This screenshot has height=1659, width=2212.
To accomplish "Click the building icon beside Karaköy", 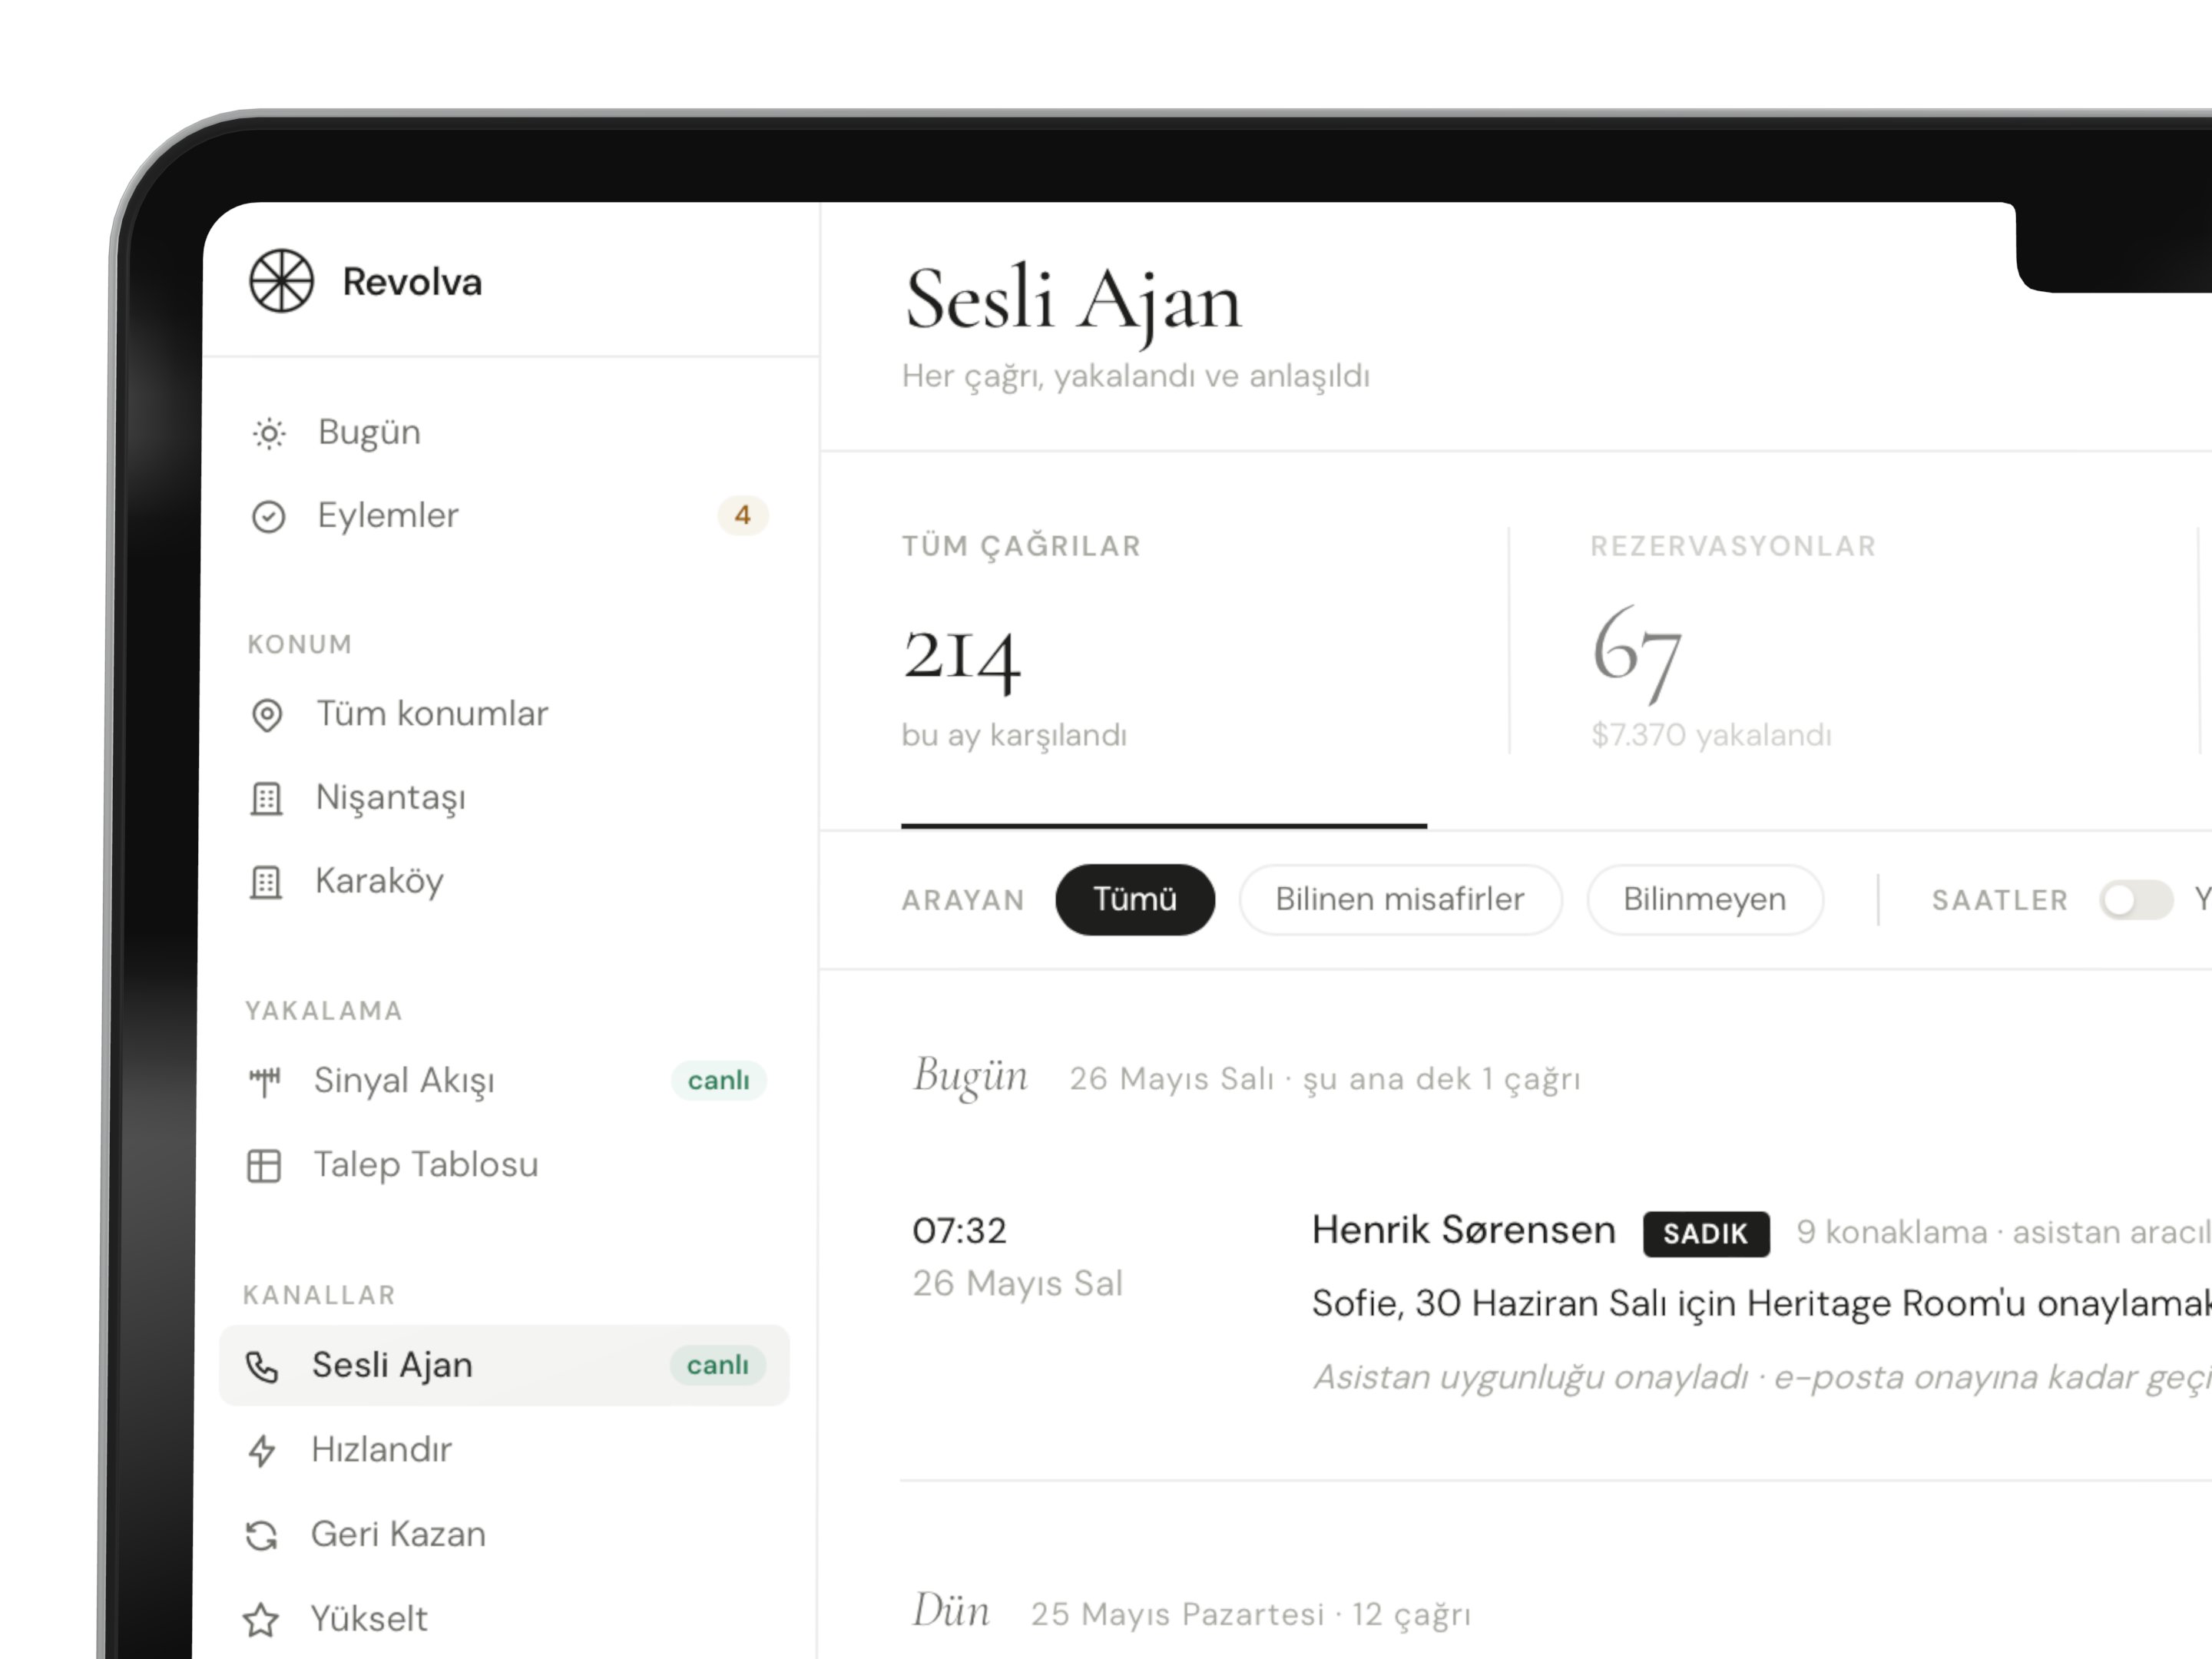I will click(x=265, y=882).
